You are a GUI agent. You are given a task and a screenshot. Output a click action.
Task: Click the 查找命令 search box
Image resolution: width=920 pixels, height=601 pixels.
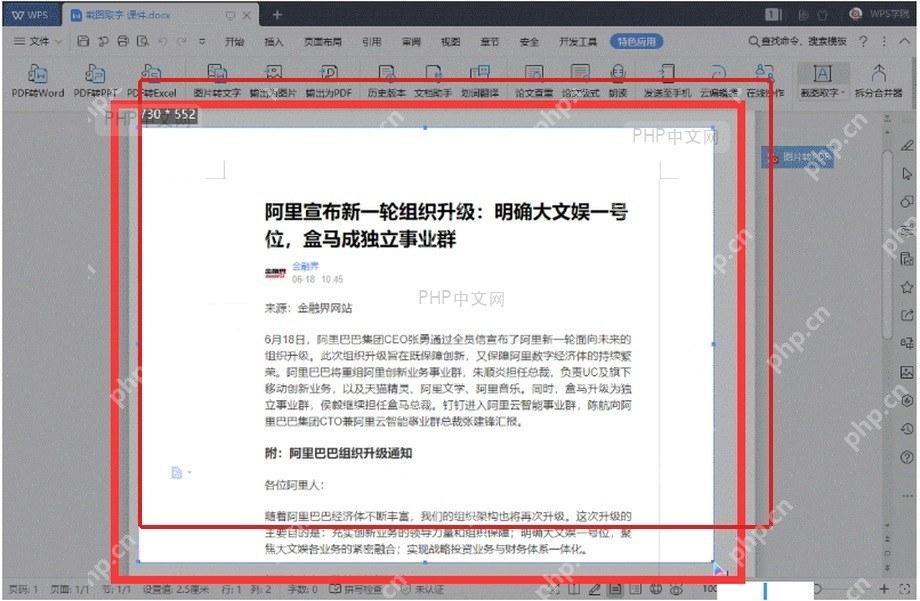coord(798,41)
